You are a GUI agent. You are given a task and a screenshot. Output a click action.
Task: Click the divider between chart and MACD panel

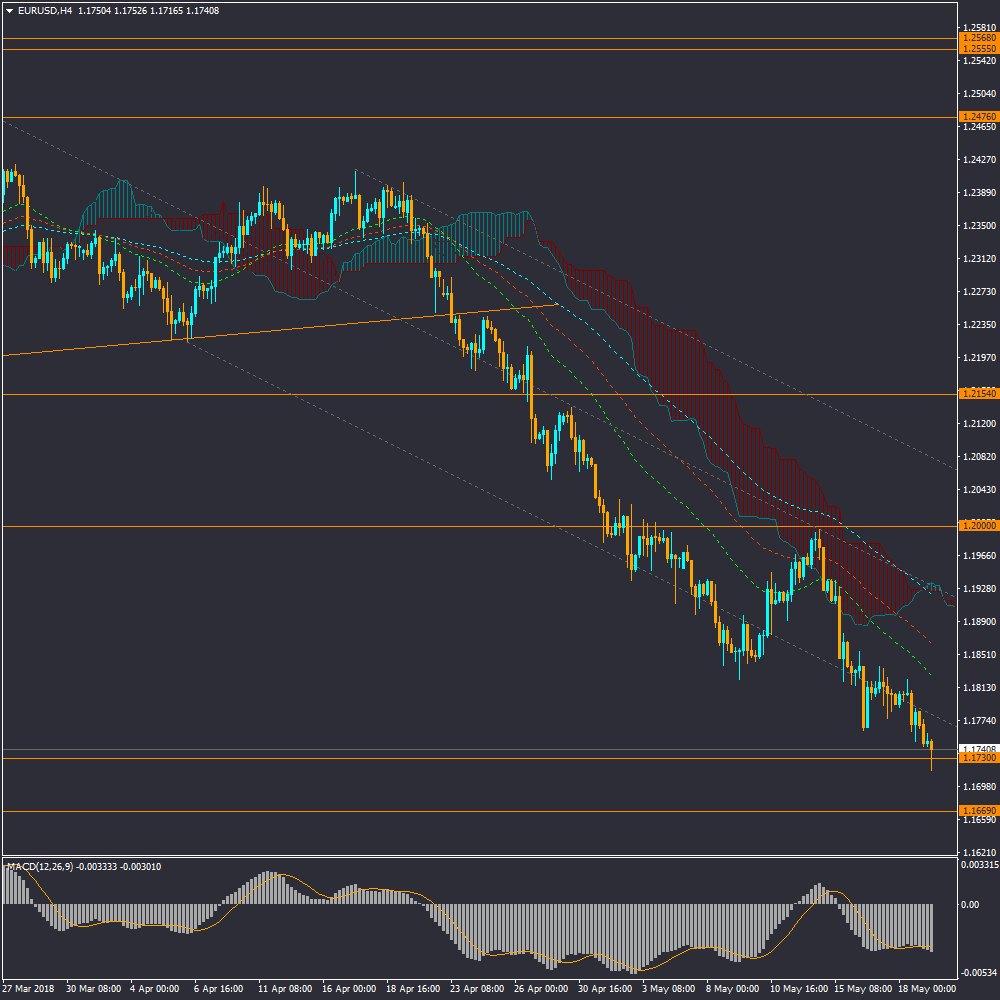pyautogui.click(x=480, y=857)
